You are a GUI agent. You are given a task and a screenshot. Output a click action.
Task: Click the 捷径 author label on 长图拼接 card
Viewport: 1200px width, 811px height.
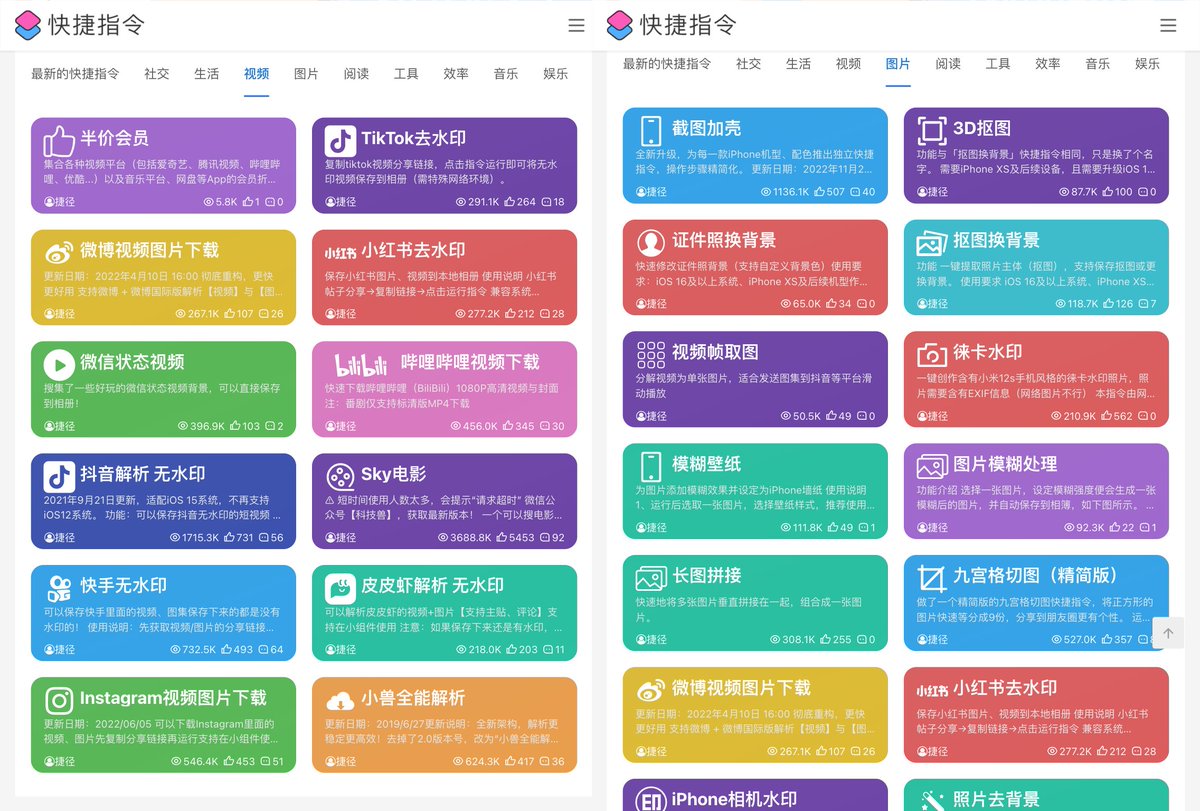pyautogui.click(x=651, y=640)
